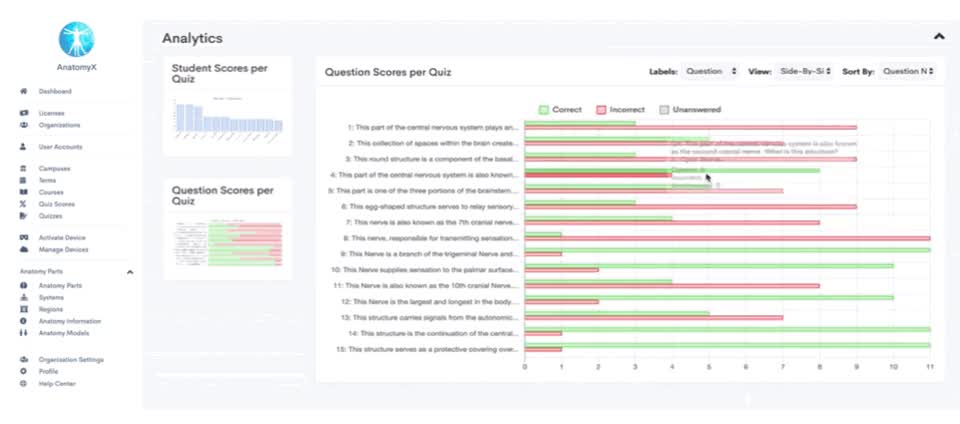Image resolution: width=960 pixels, height=424 pixels.
Task: Open the Help Center link
Action: tap(57, 384)
